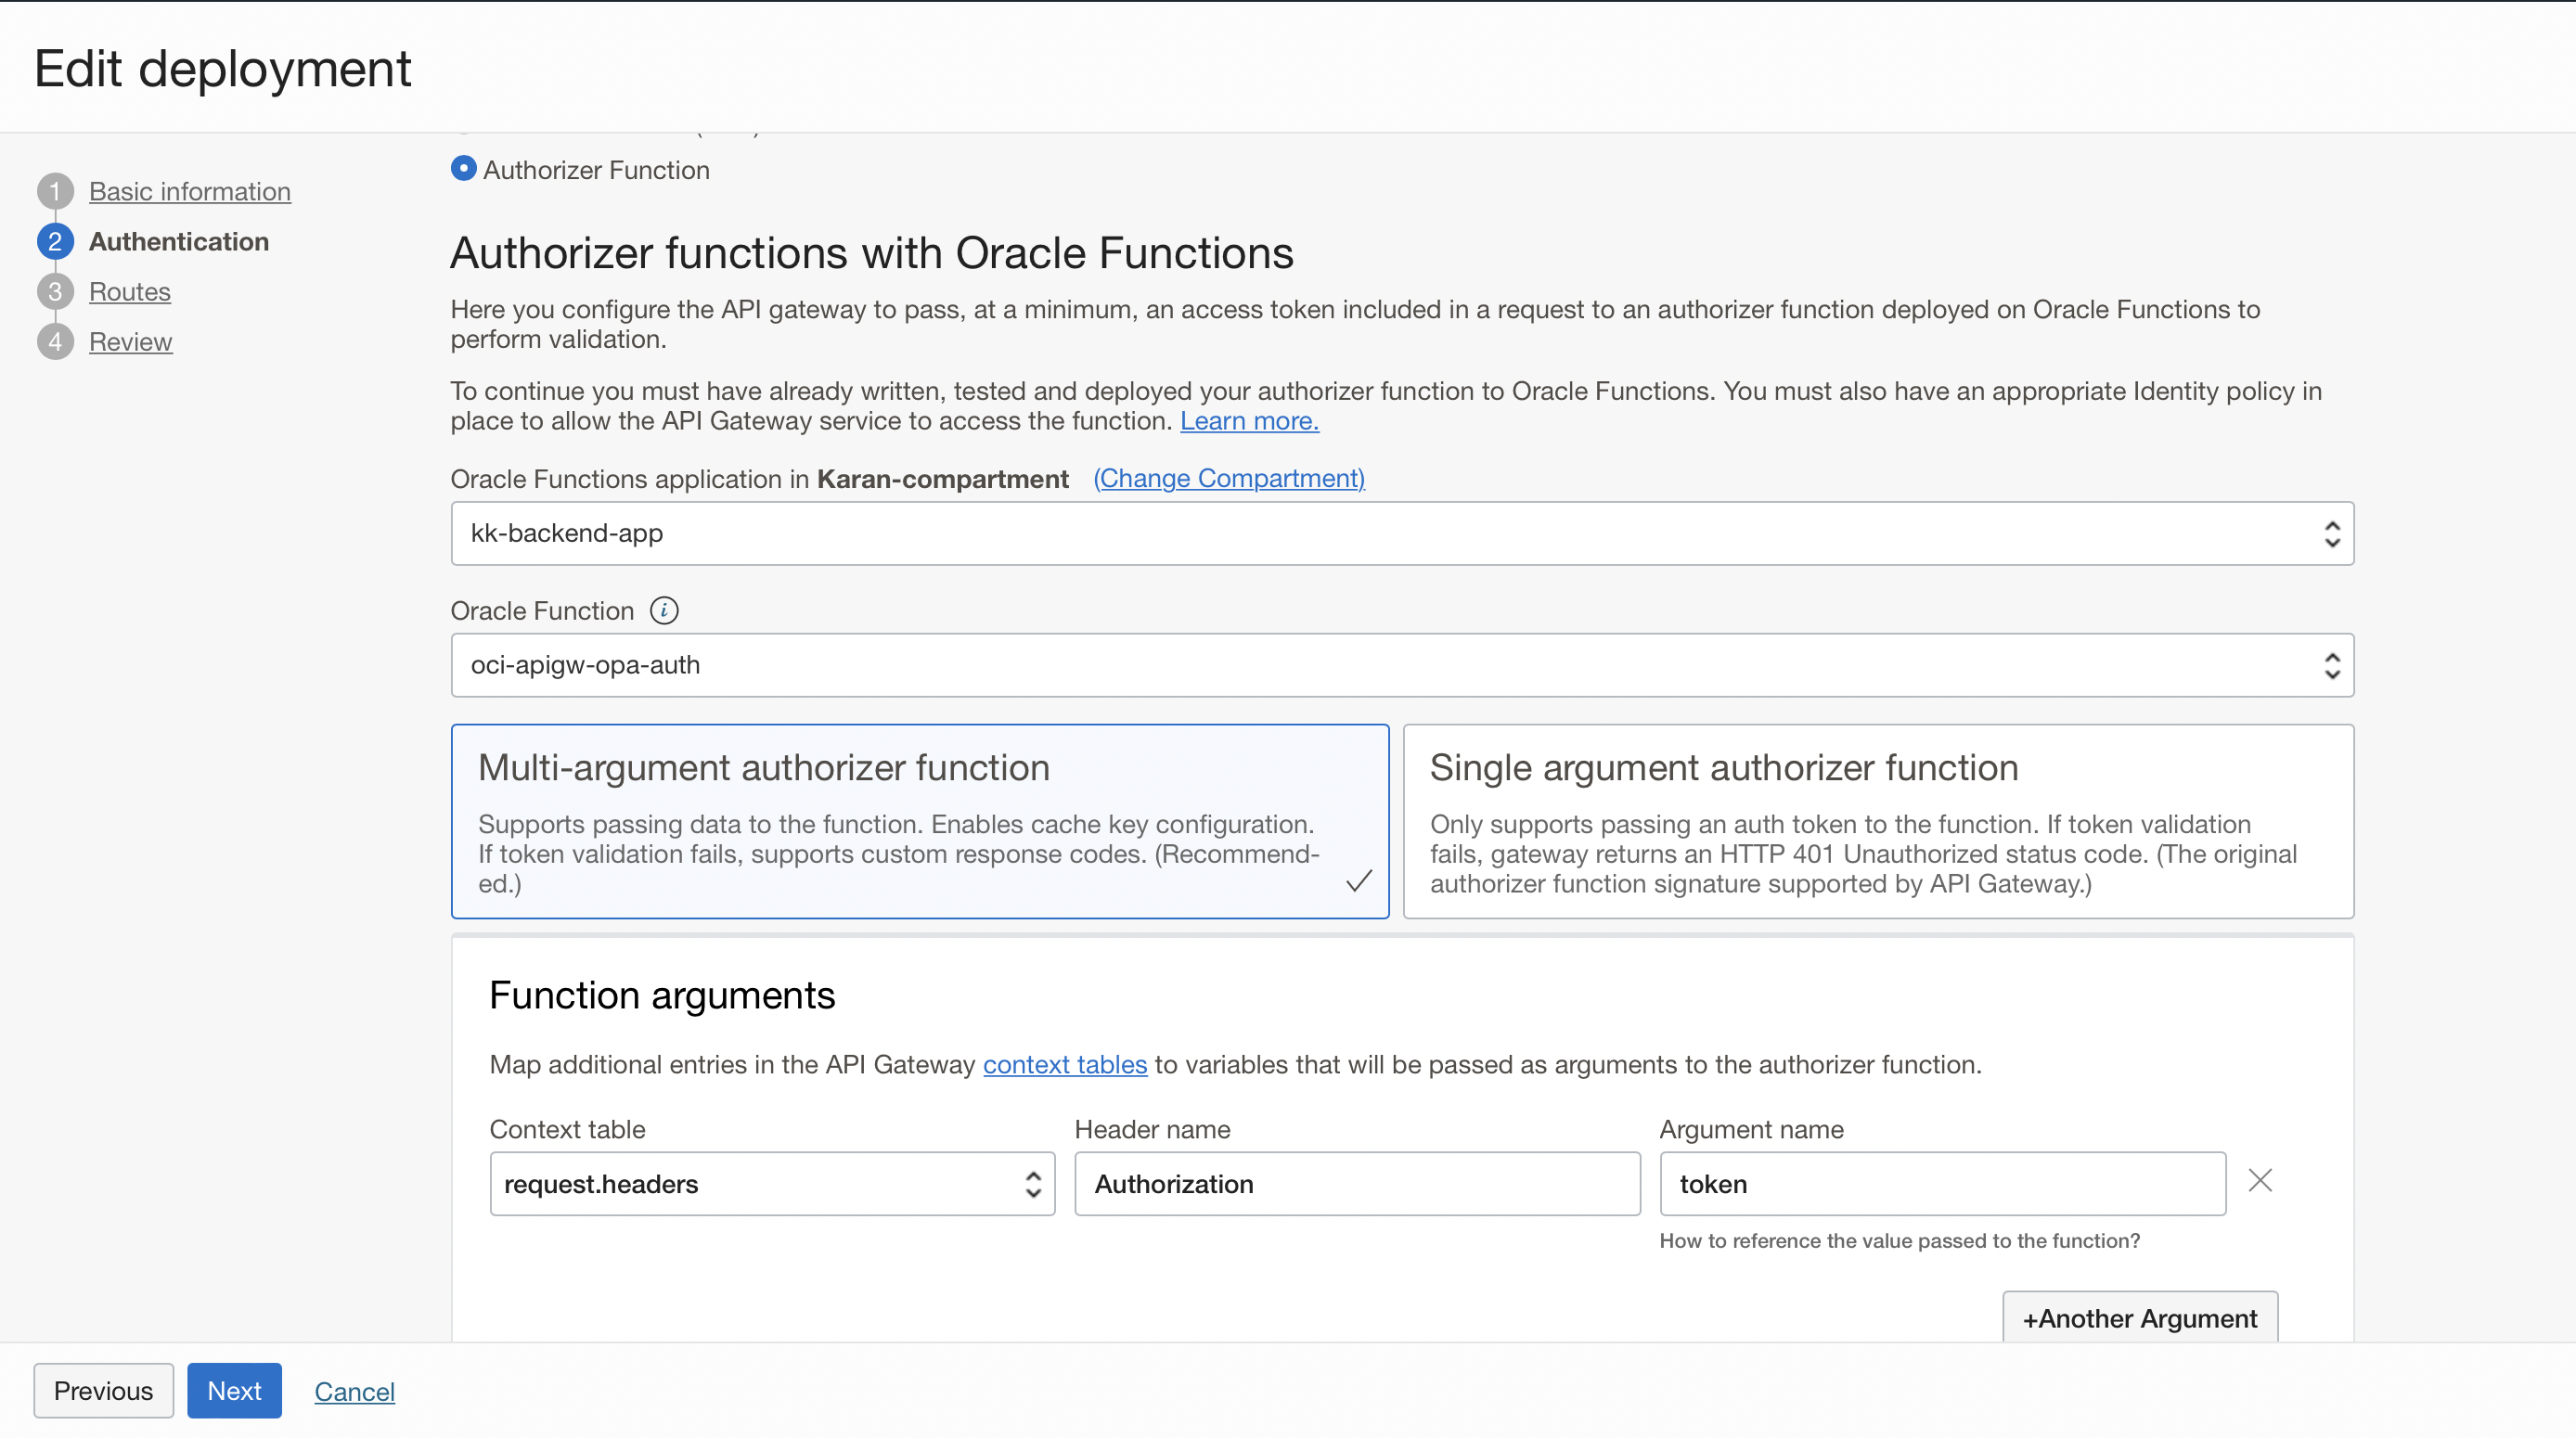Image resolution: width=2576 pixels, height=1438 pixels.
Task: Select the Authorizer Function radio button
Action: click(x=463, y=168)
